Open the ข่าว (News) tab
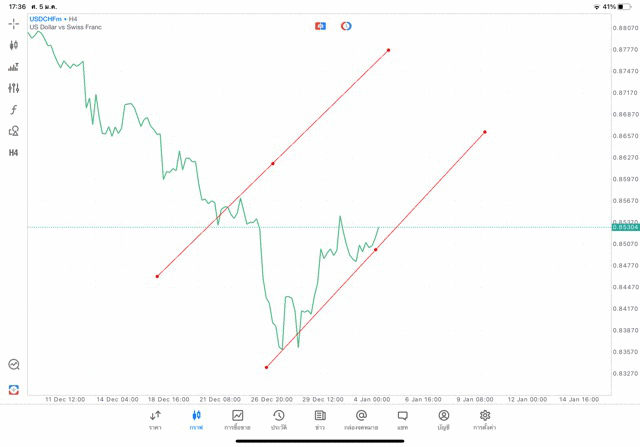This screenshot has height=447, width=640. pos(320,420)
